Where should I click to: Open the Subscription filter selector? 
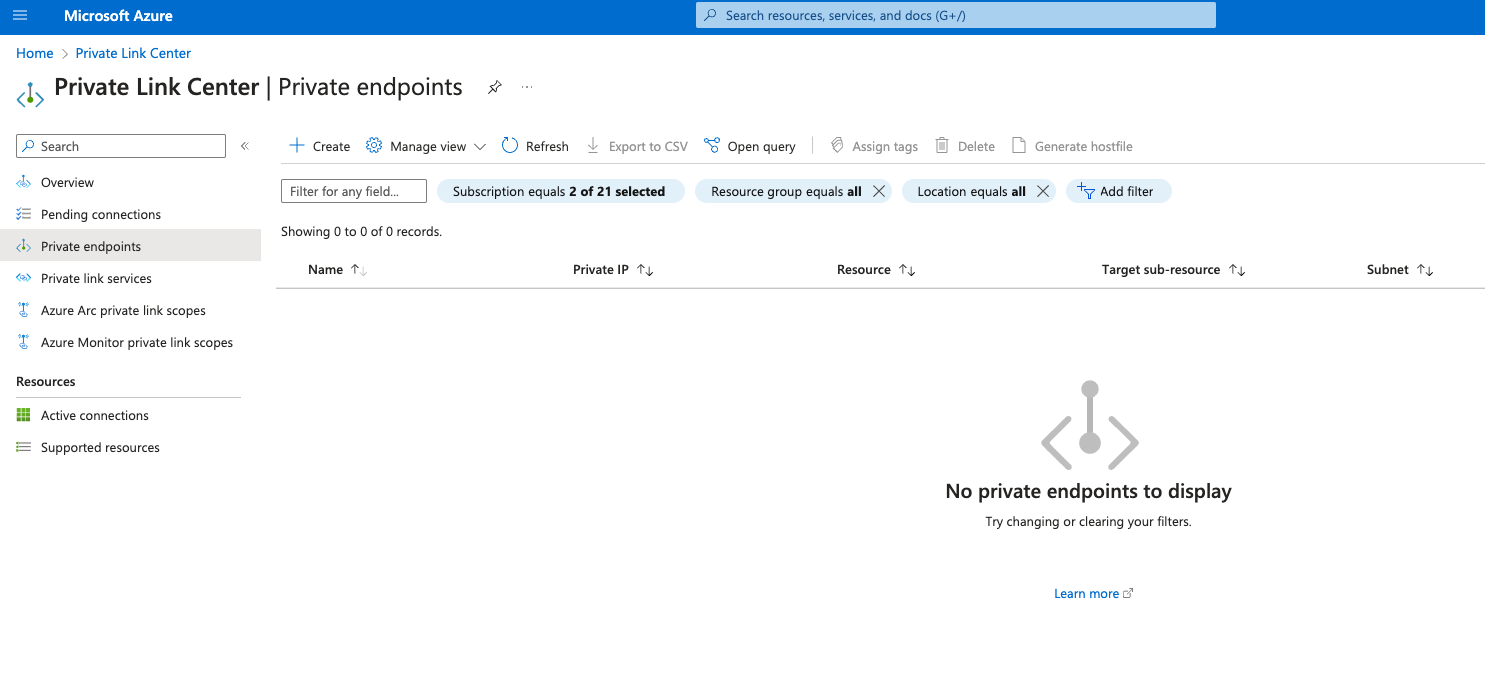click(560, 190)
